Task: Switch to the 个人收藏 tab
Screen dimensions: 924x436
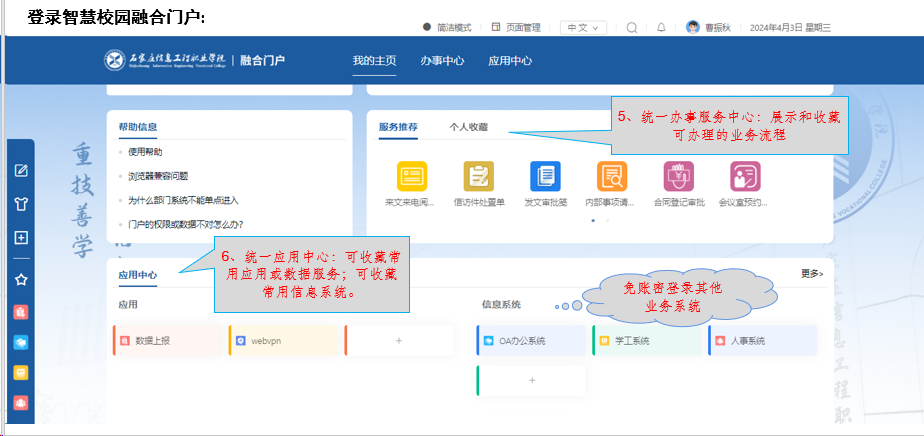Action: tap(468, 127)
